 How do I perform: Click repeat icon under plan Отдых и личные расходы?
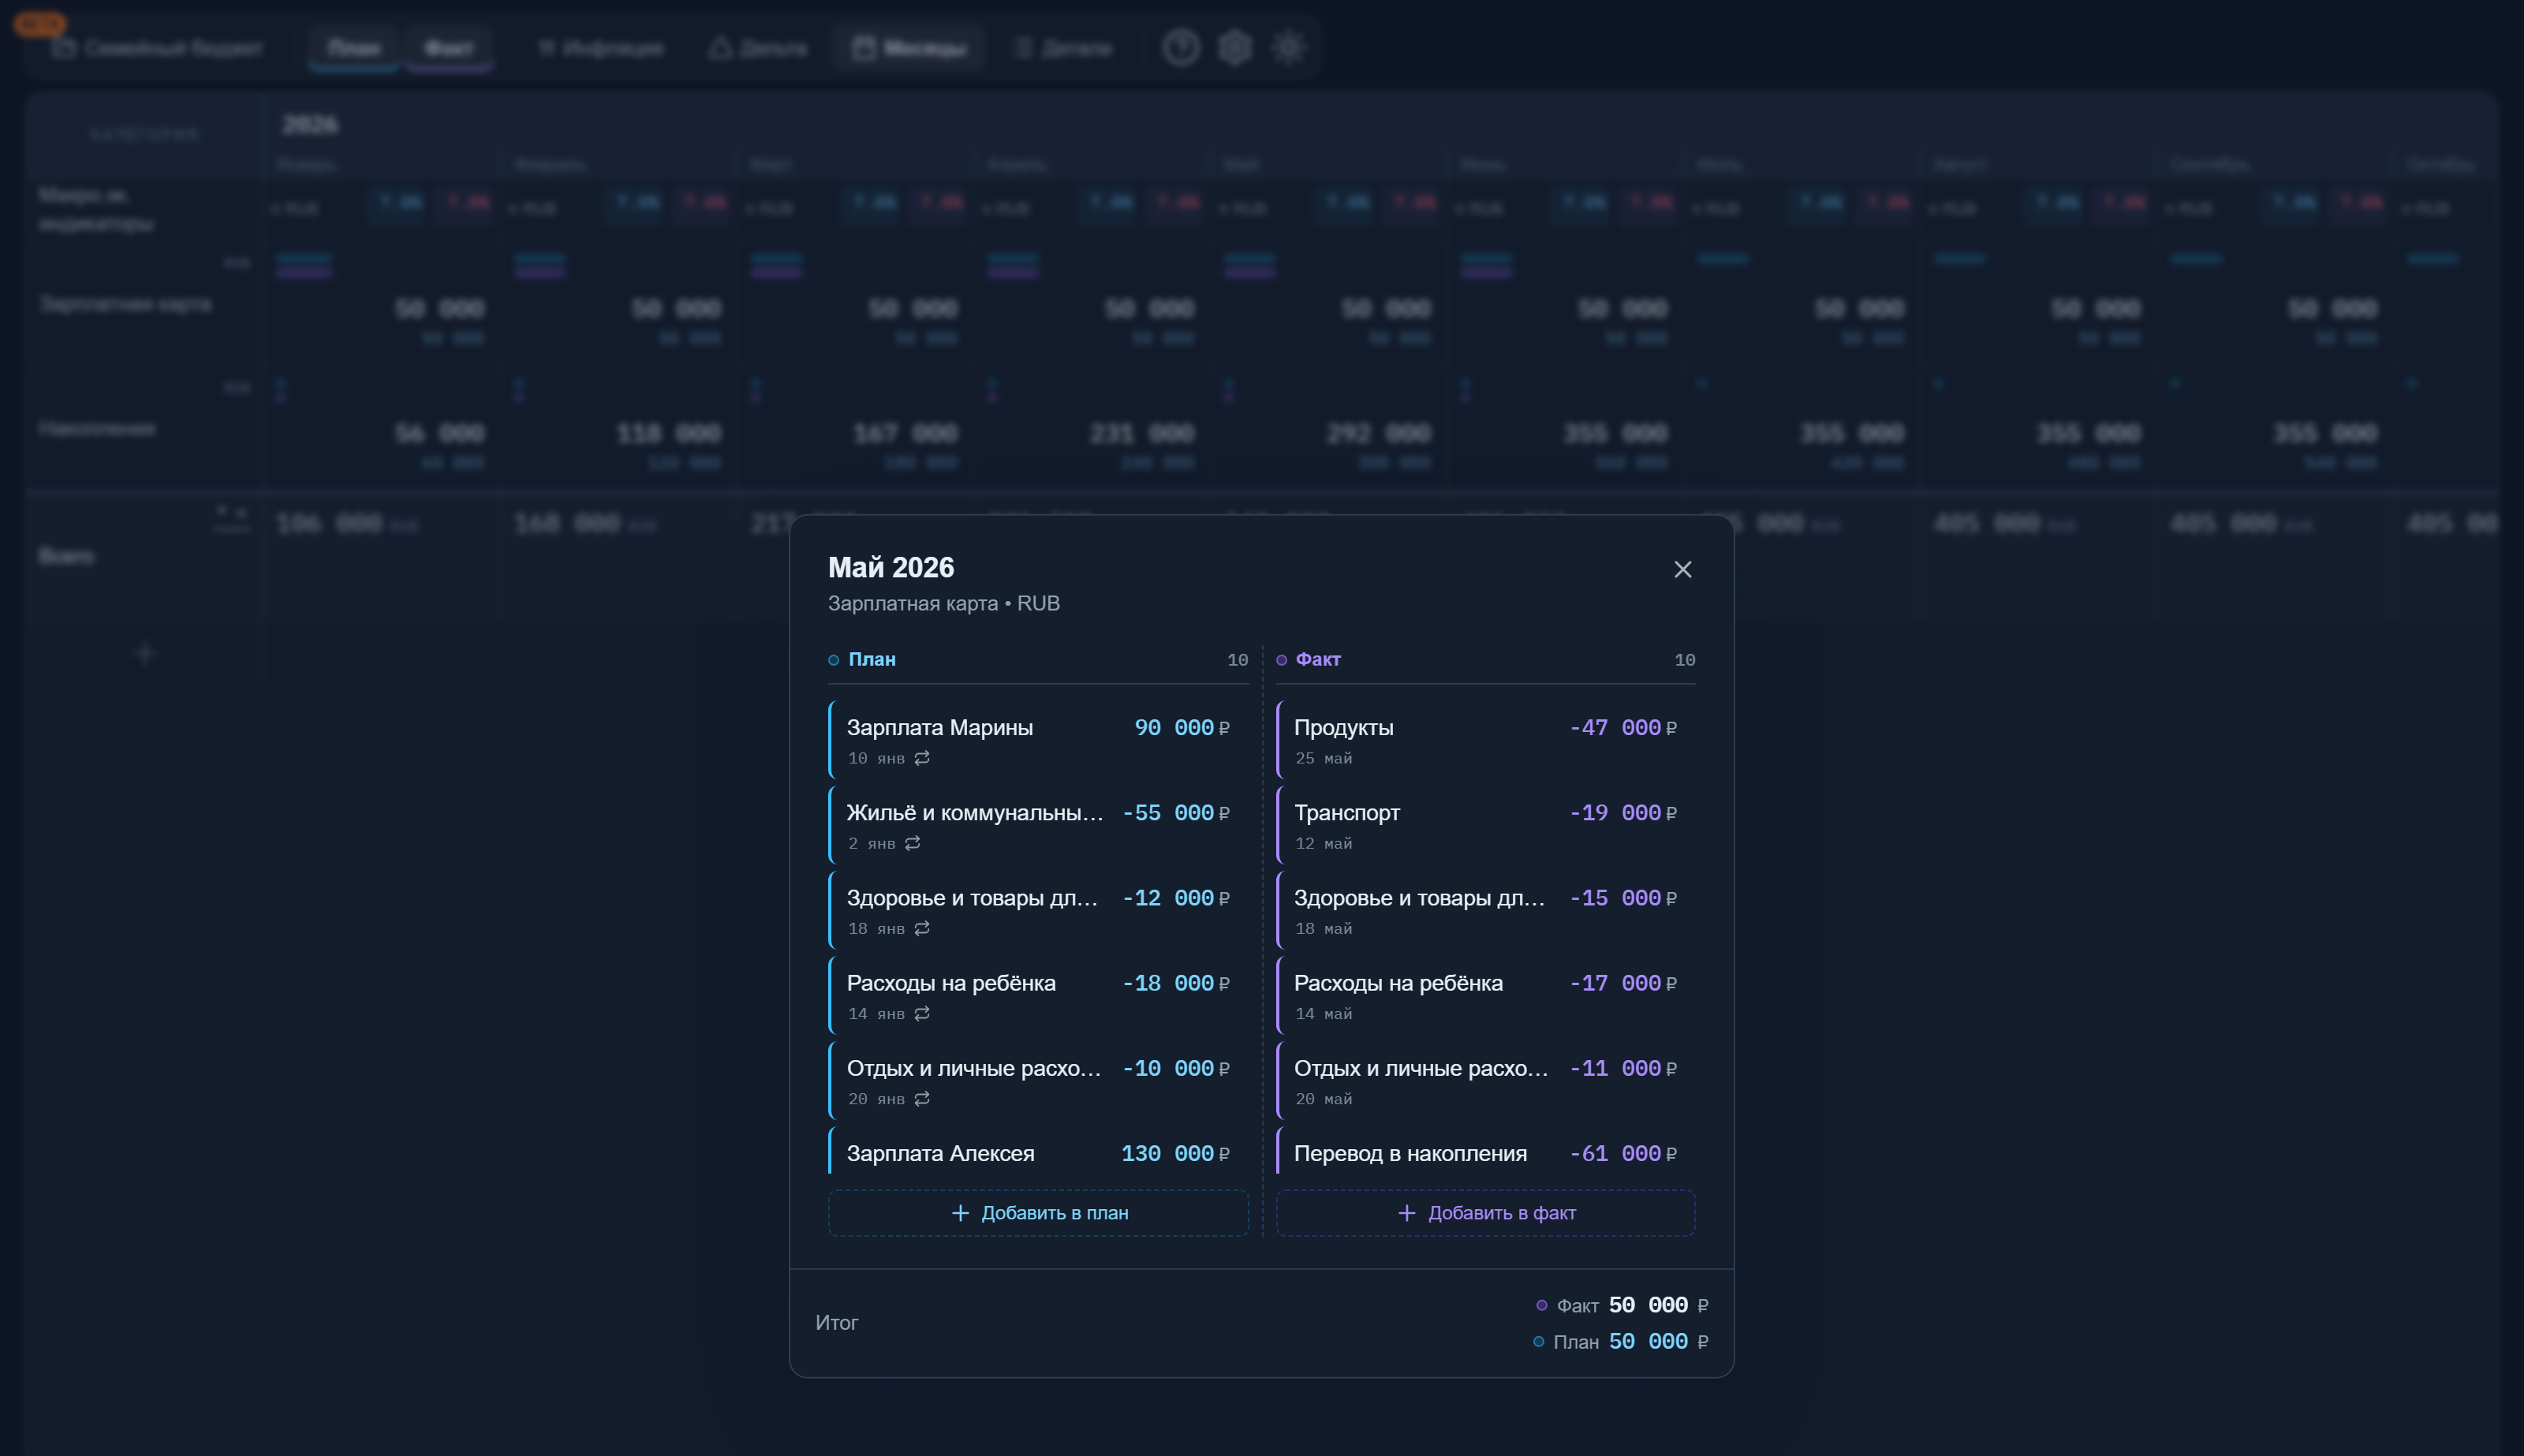point(922,1098)
